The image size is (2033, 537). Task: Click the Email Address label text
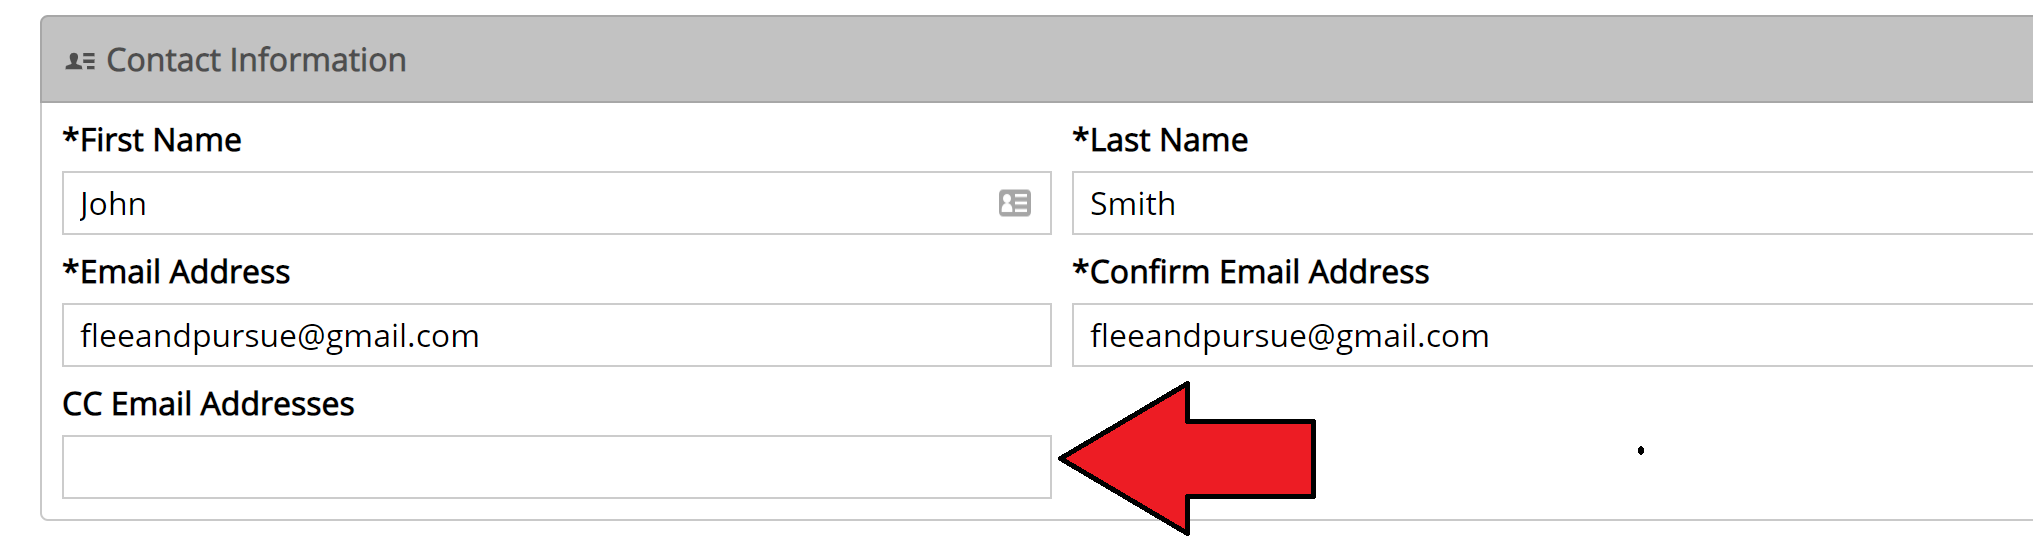(x=185, y=272)
